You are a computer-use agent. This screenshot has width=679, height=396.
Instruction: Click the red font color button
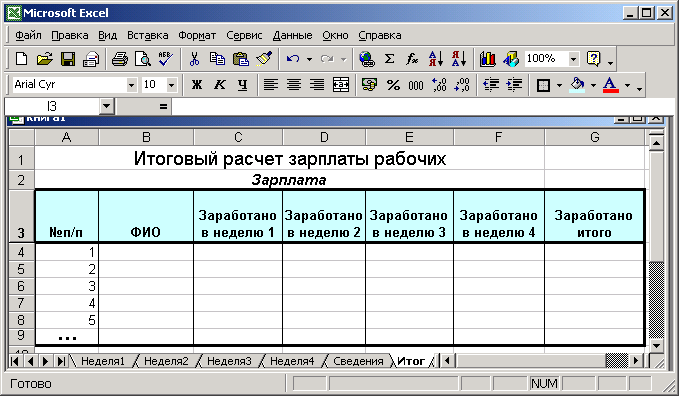click(x=611, y=84)
